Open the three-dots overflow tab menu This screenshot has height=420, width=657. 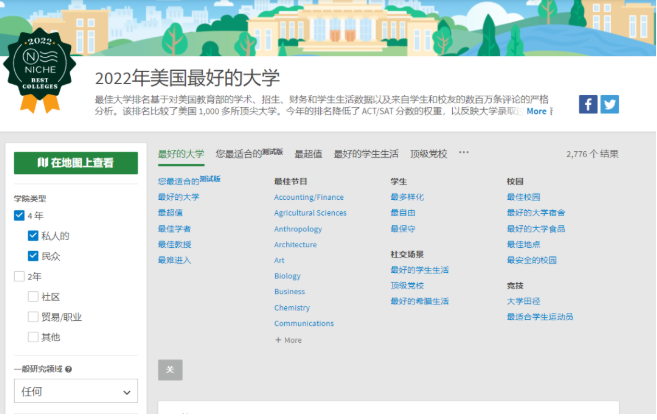463,153
